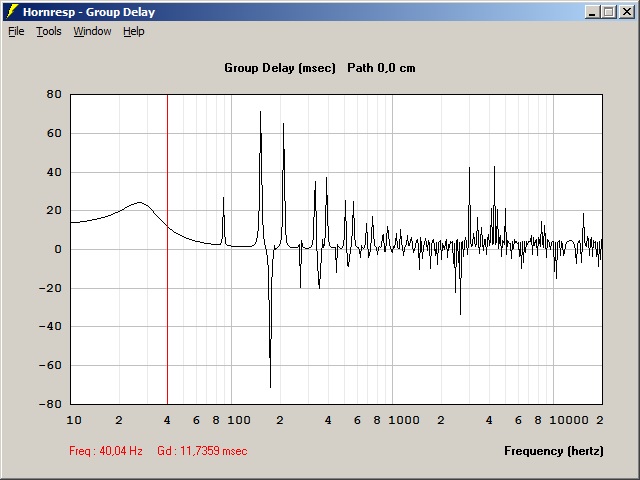Click the 'Frequency (hertz)' axis label
The image size is (640, 480).
click(x=554, y=451)
